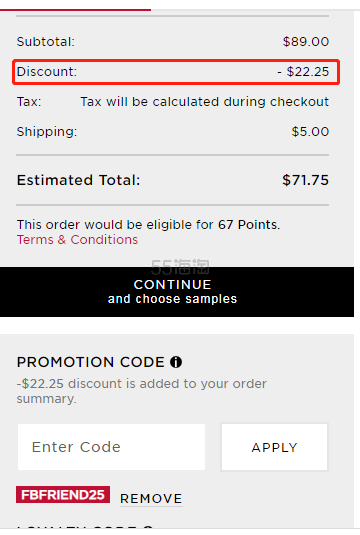Click the Promotion Code info icon
The width and height of the screenshot is (360, 535).
tap(176, 362)
